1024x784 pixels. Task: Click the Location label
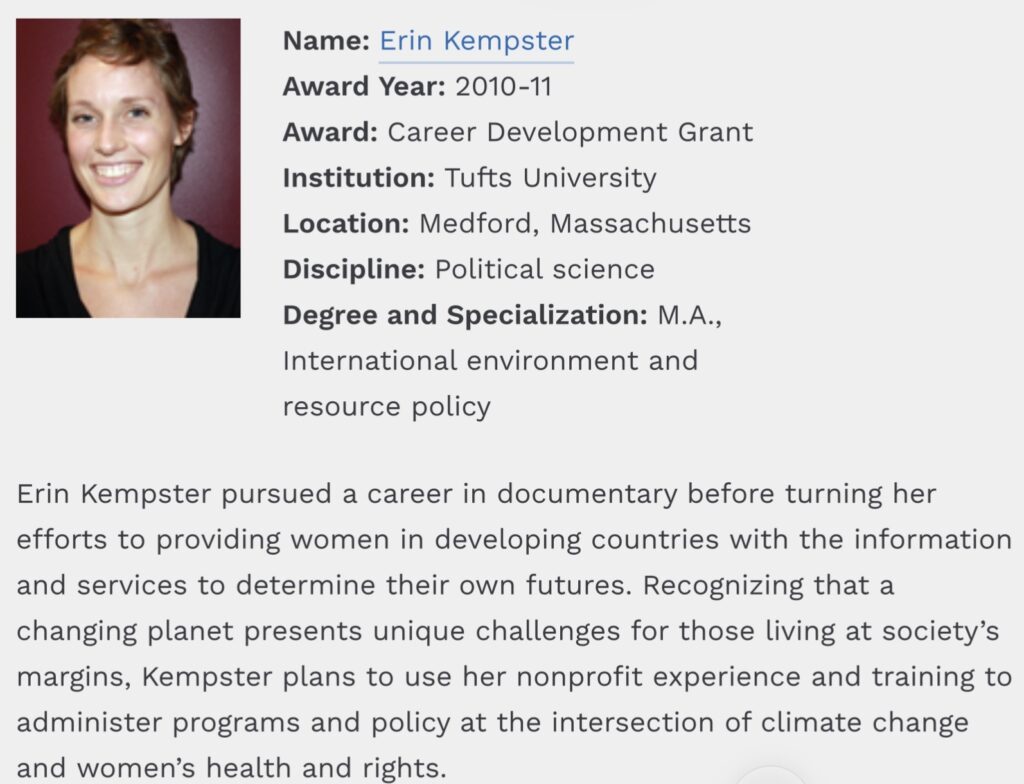[x=346, y=223]
